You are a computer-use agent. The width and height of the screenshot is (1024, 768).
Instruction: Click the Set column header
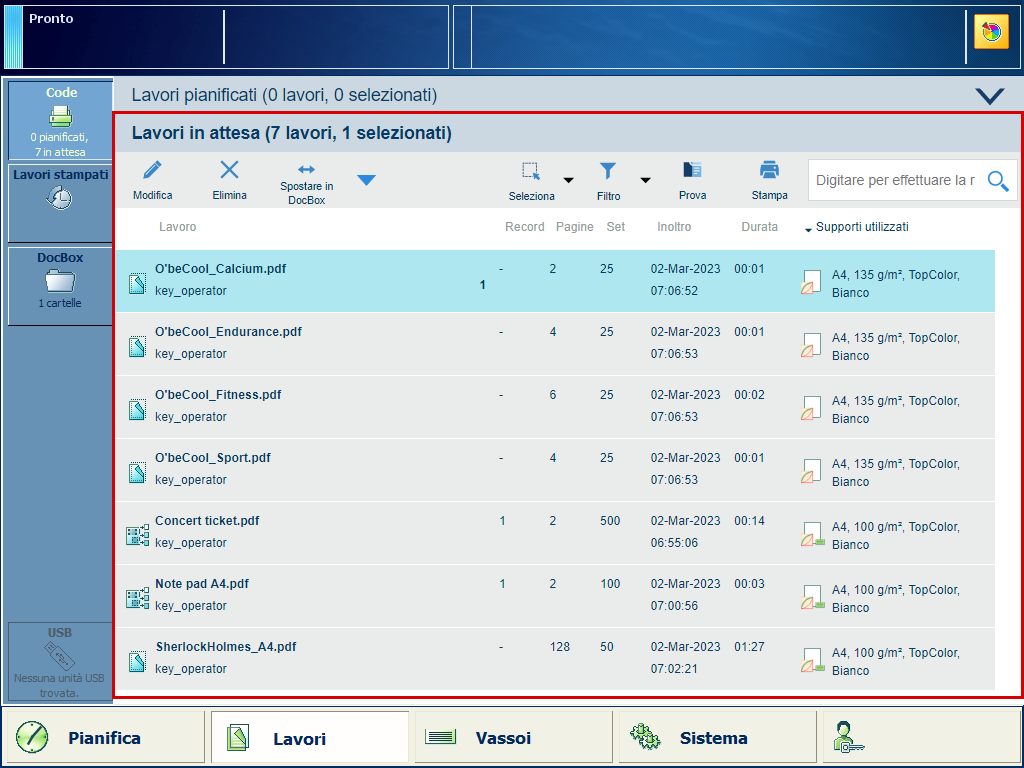[x=615, y=227]
